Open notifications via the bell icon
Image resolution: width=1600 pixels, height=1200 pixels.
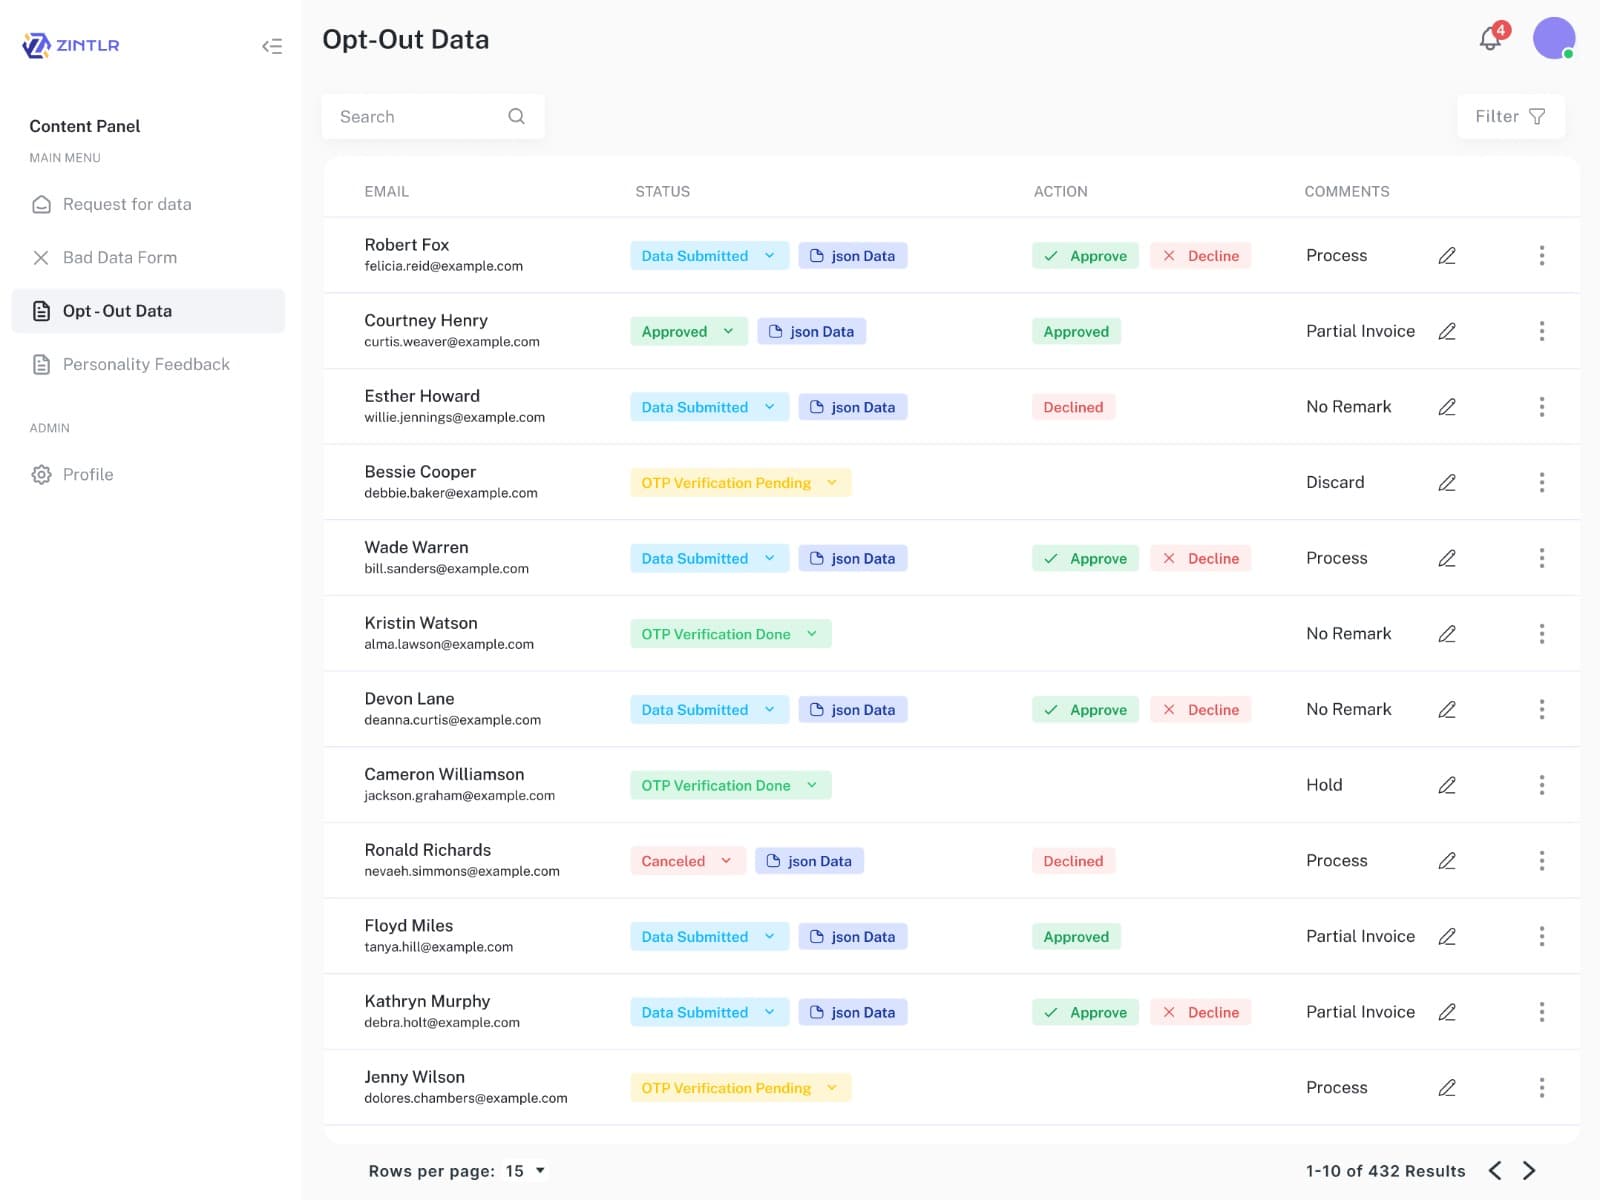tap(1489, 40)
